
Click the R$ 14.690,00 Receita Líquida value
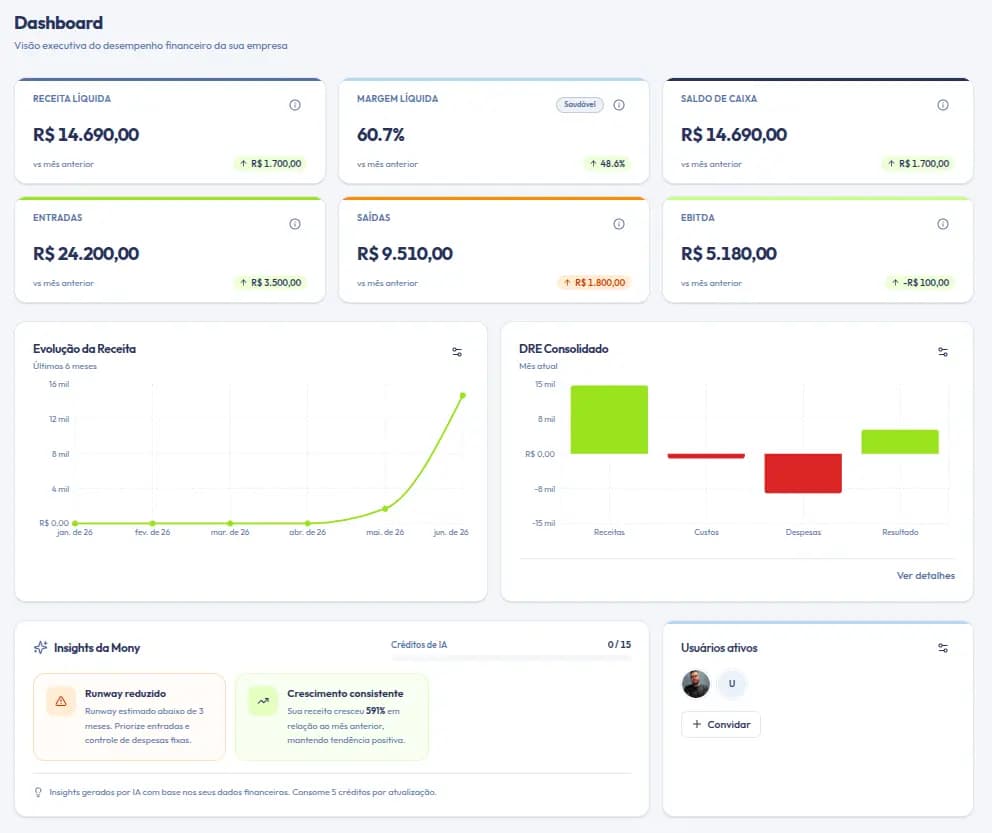(x=86, y=135)
